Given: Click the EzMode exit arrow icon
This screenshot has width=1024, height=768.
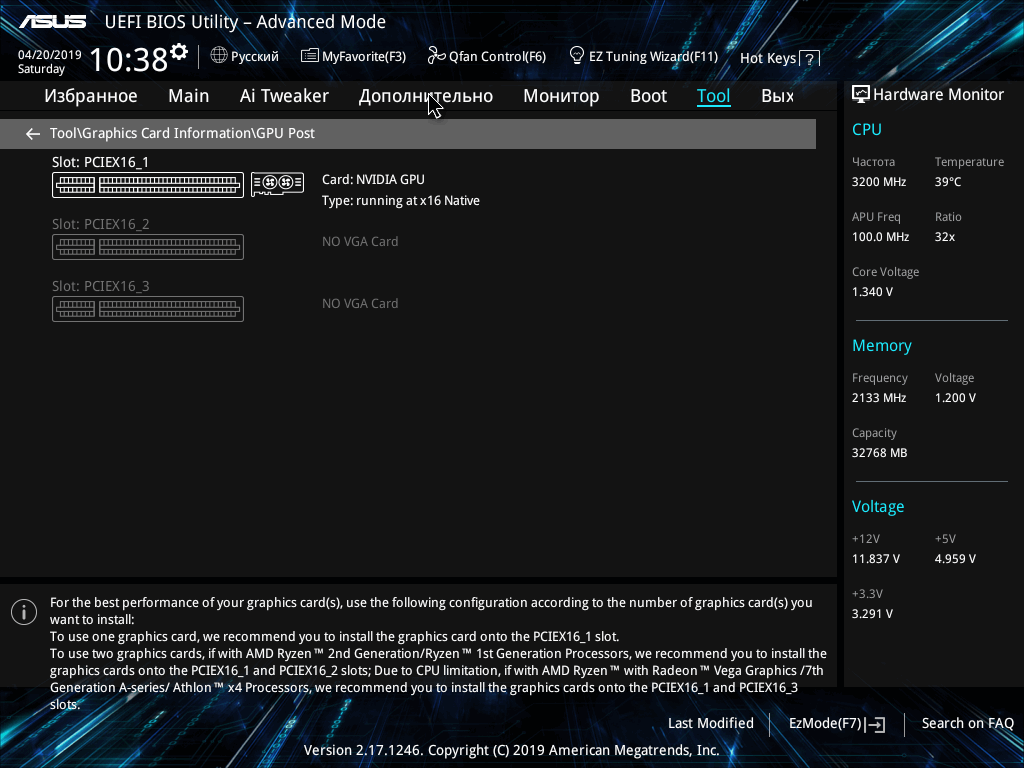Looking at the screenshot, I should point(876,724).
